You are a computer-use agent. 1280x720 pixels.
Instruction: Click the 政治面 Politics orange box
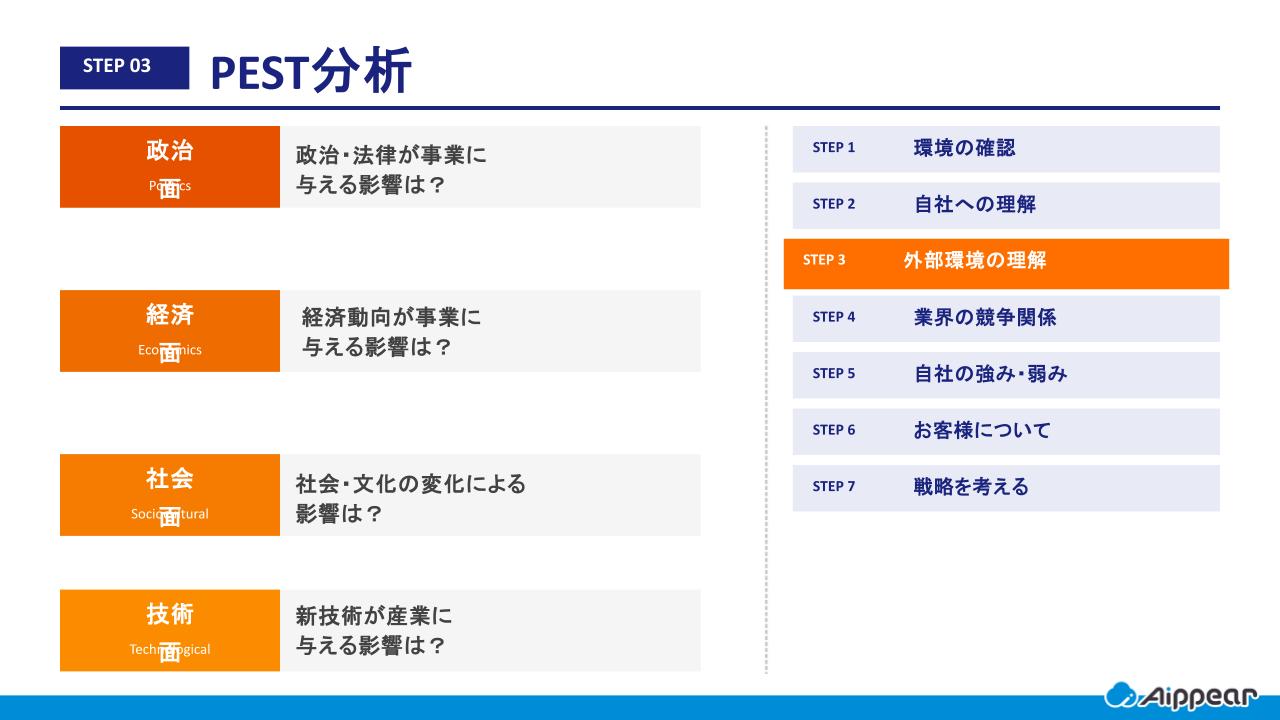[x=170, y=167]
